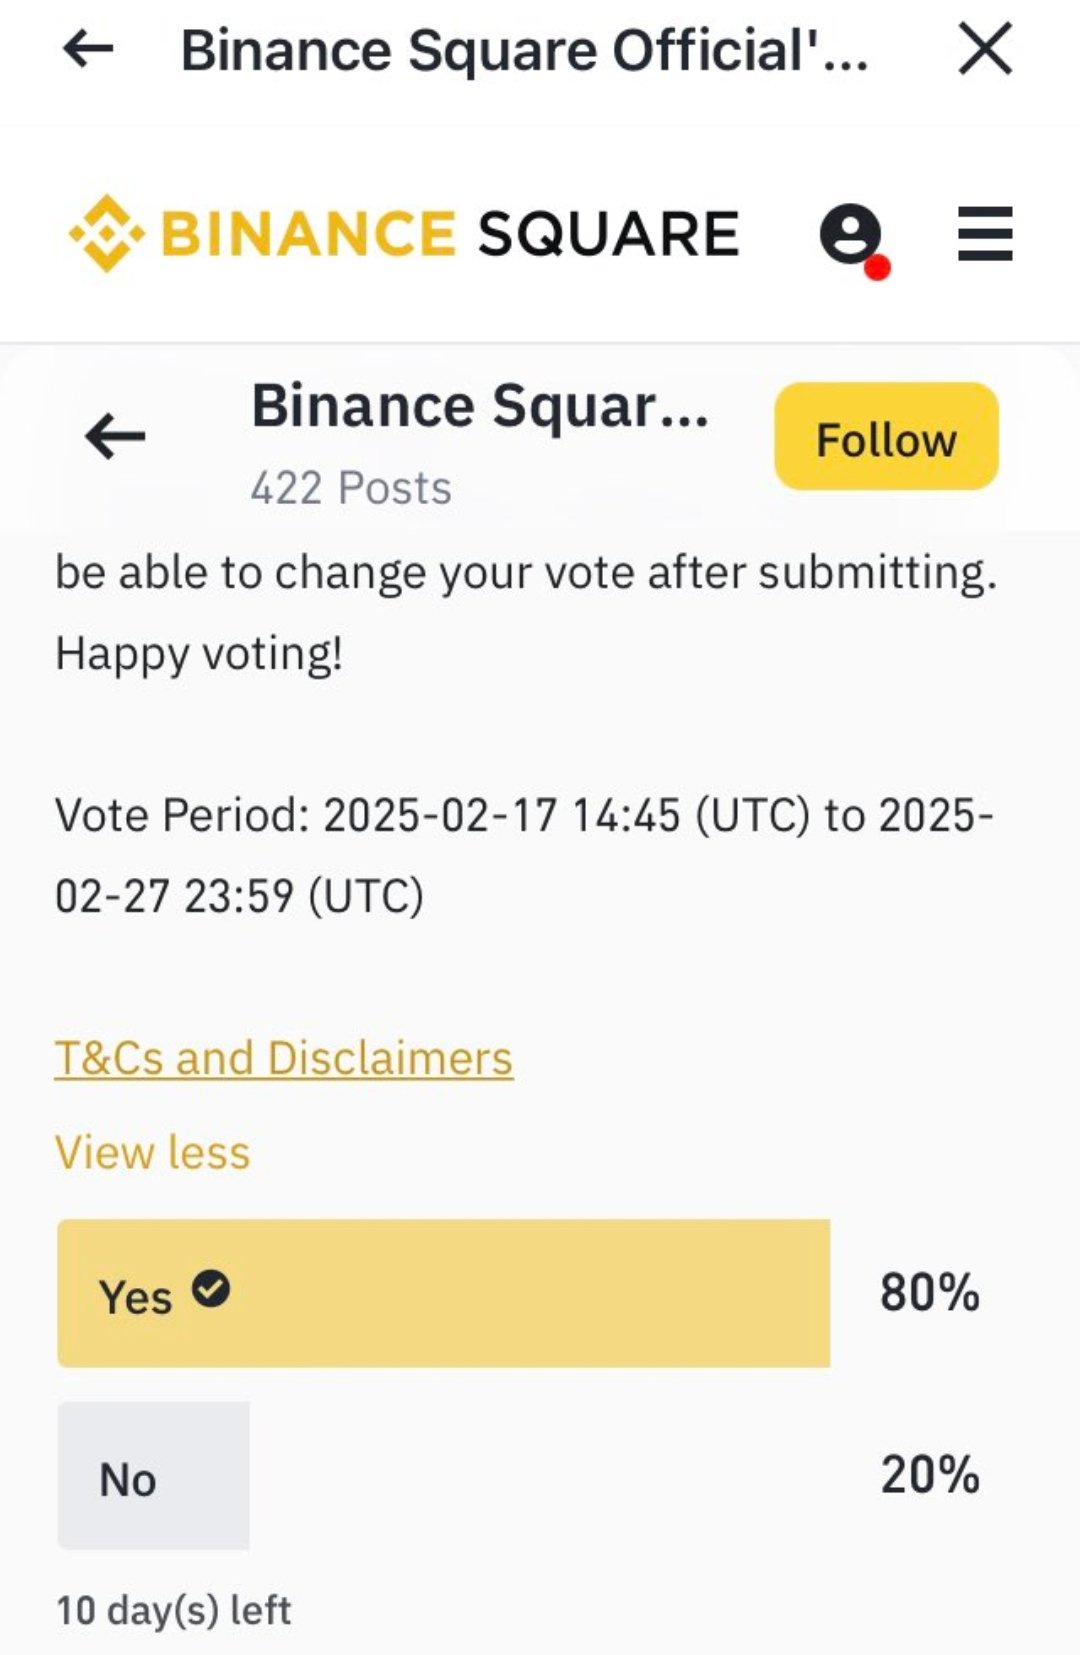Viewport: 1080px width, 1655px height.
Task: Click the 422 Posts count
Action: [x=351, y=488]
